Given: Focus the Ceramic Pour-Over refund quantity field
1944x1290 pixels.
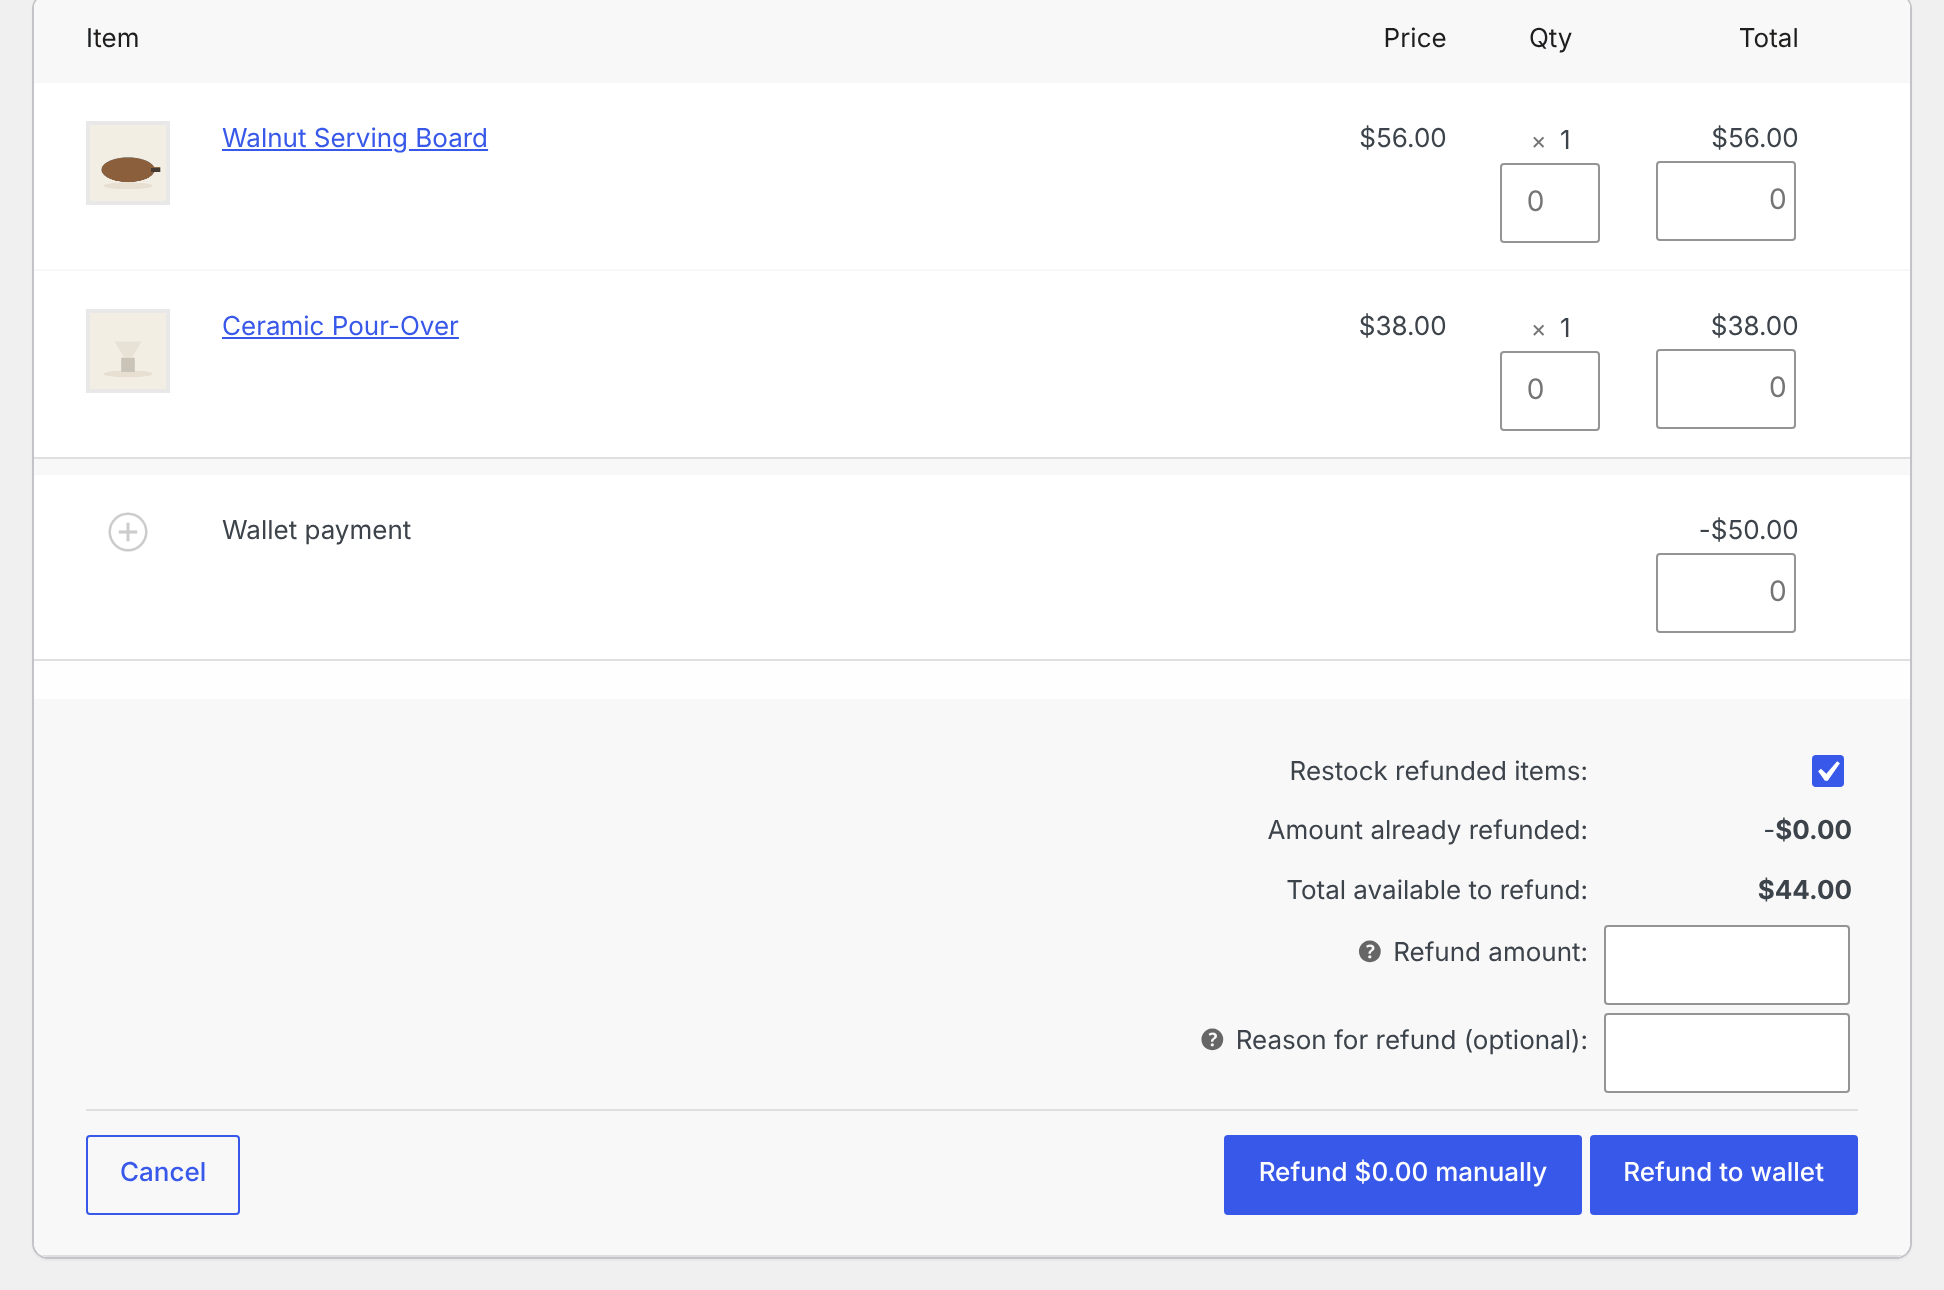Looking at the screenshot, I should [x=1550, y=391].
